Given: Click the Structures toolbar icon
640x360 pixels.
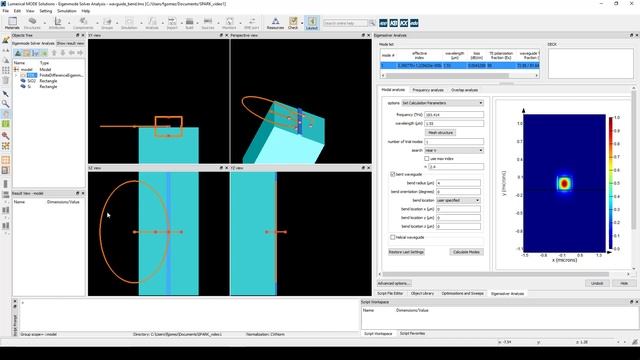Looking at the screenshot, I should tap(32, 23).
